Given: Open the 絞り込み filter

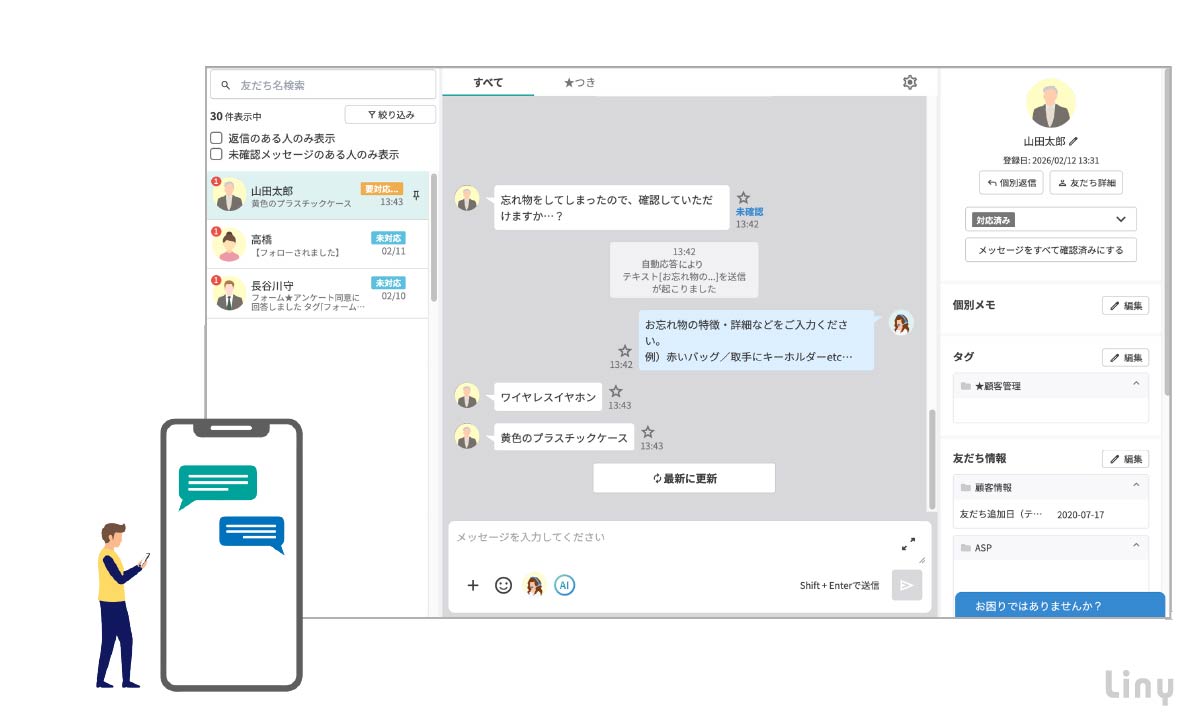Looking at the screenshot, I should pos(392,114).
